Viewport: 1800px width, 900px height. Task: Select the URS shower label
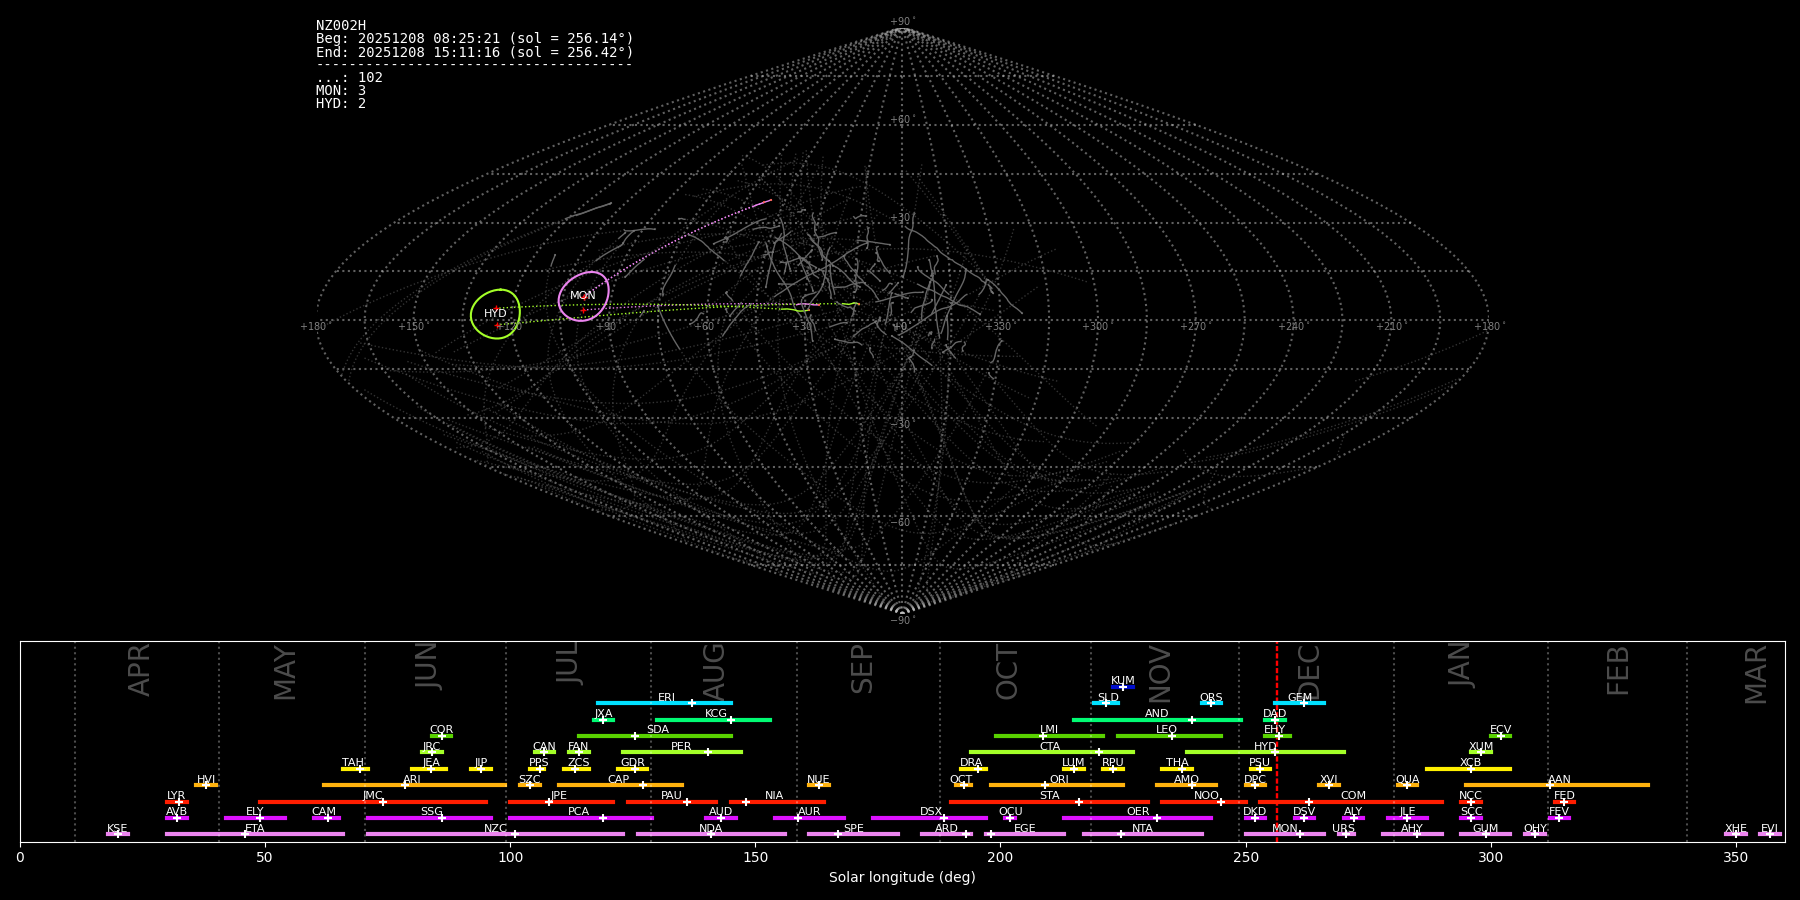click(x=1344, y=829)
